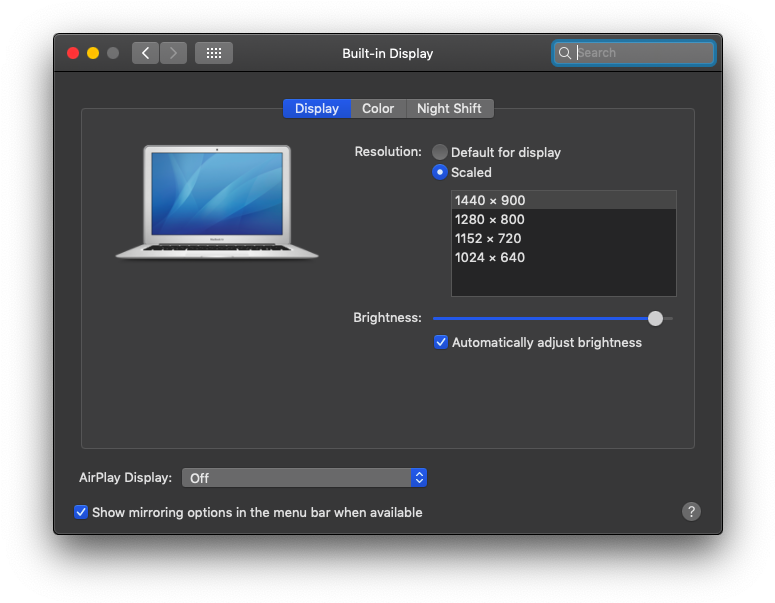Choose 1152 × 720 resolution
775x603 pixels.
(x=488, y=238)
